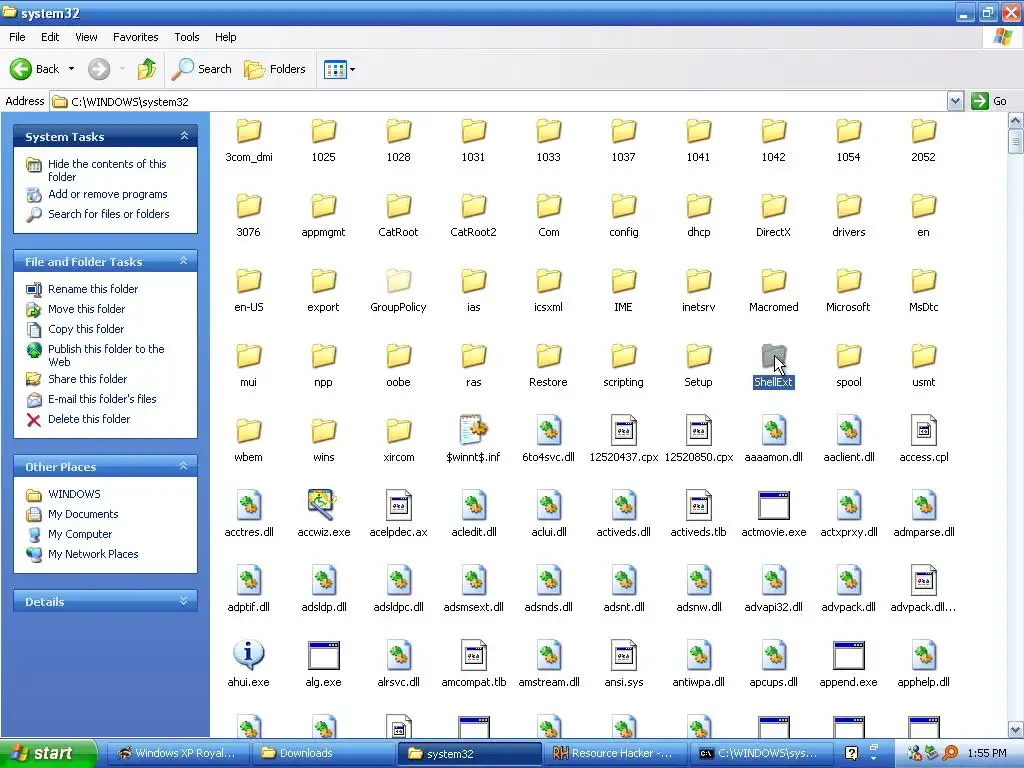1024x768 pixels.
Task: Click the Forward navigation arrow
Action: [99, 69]
